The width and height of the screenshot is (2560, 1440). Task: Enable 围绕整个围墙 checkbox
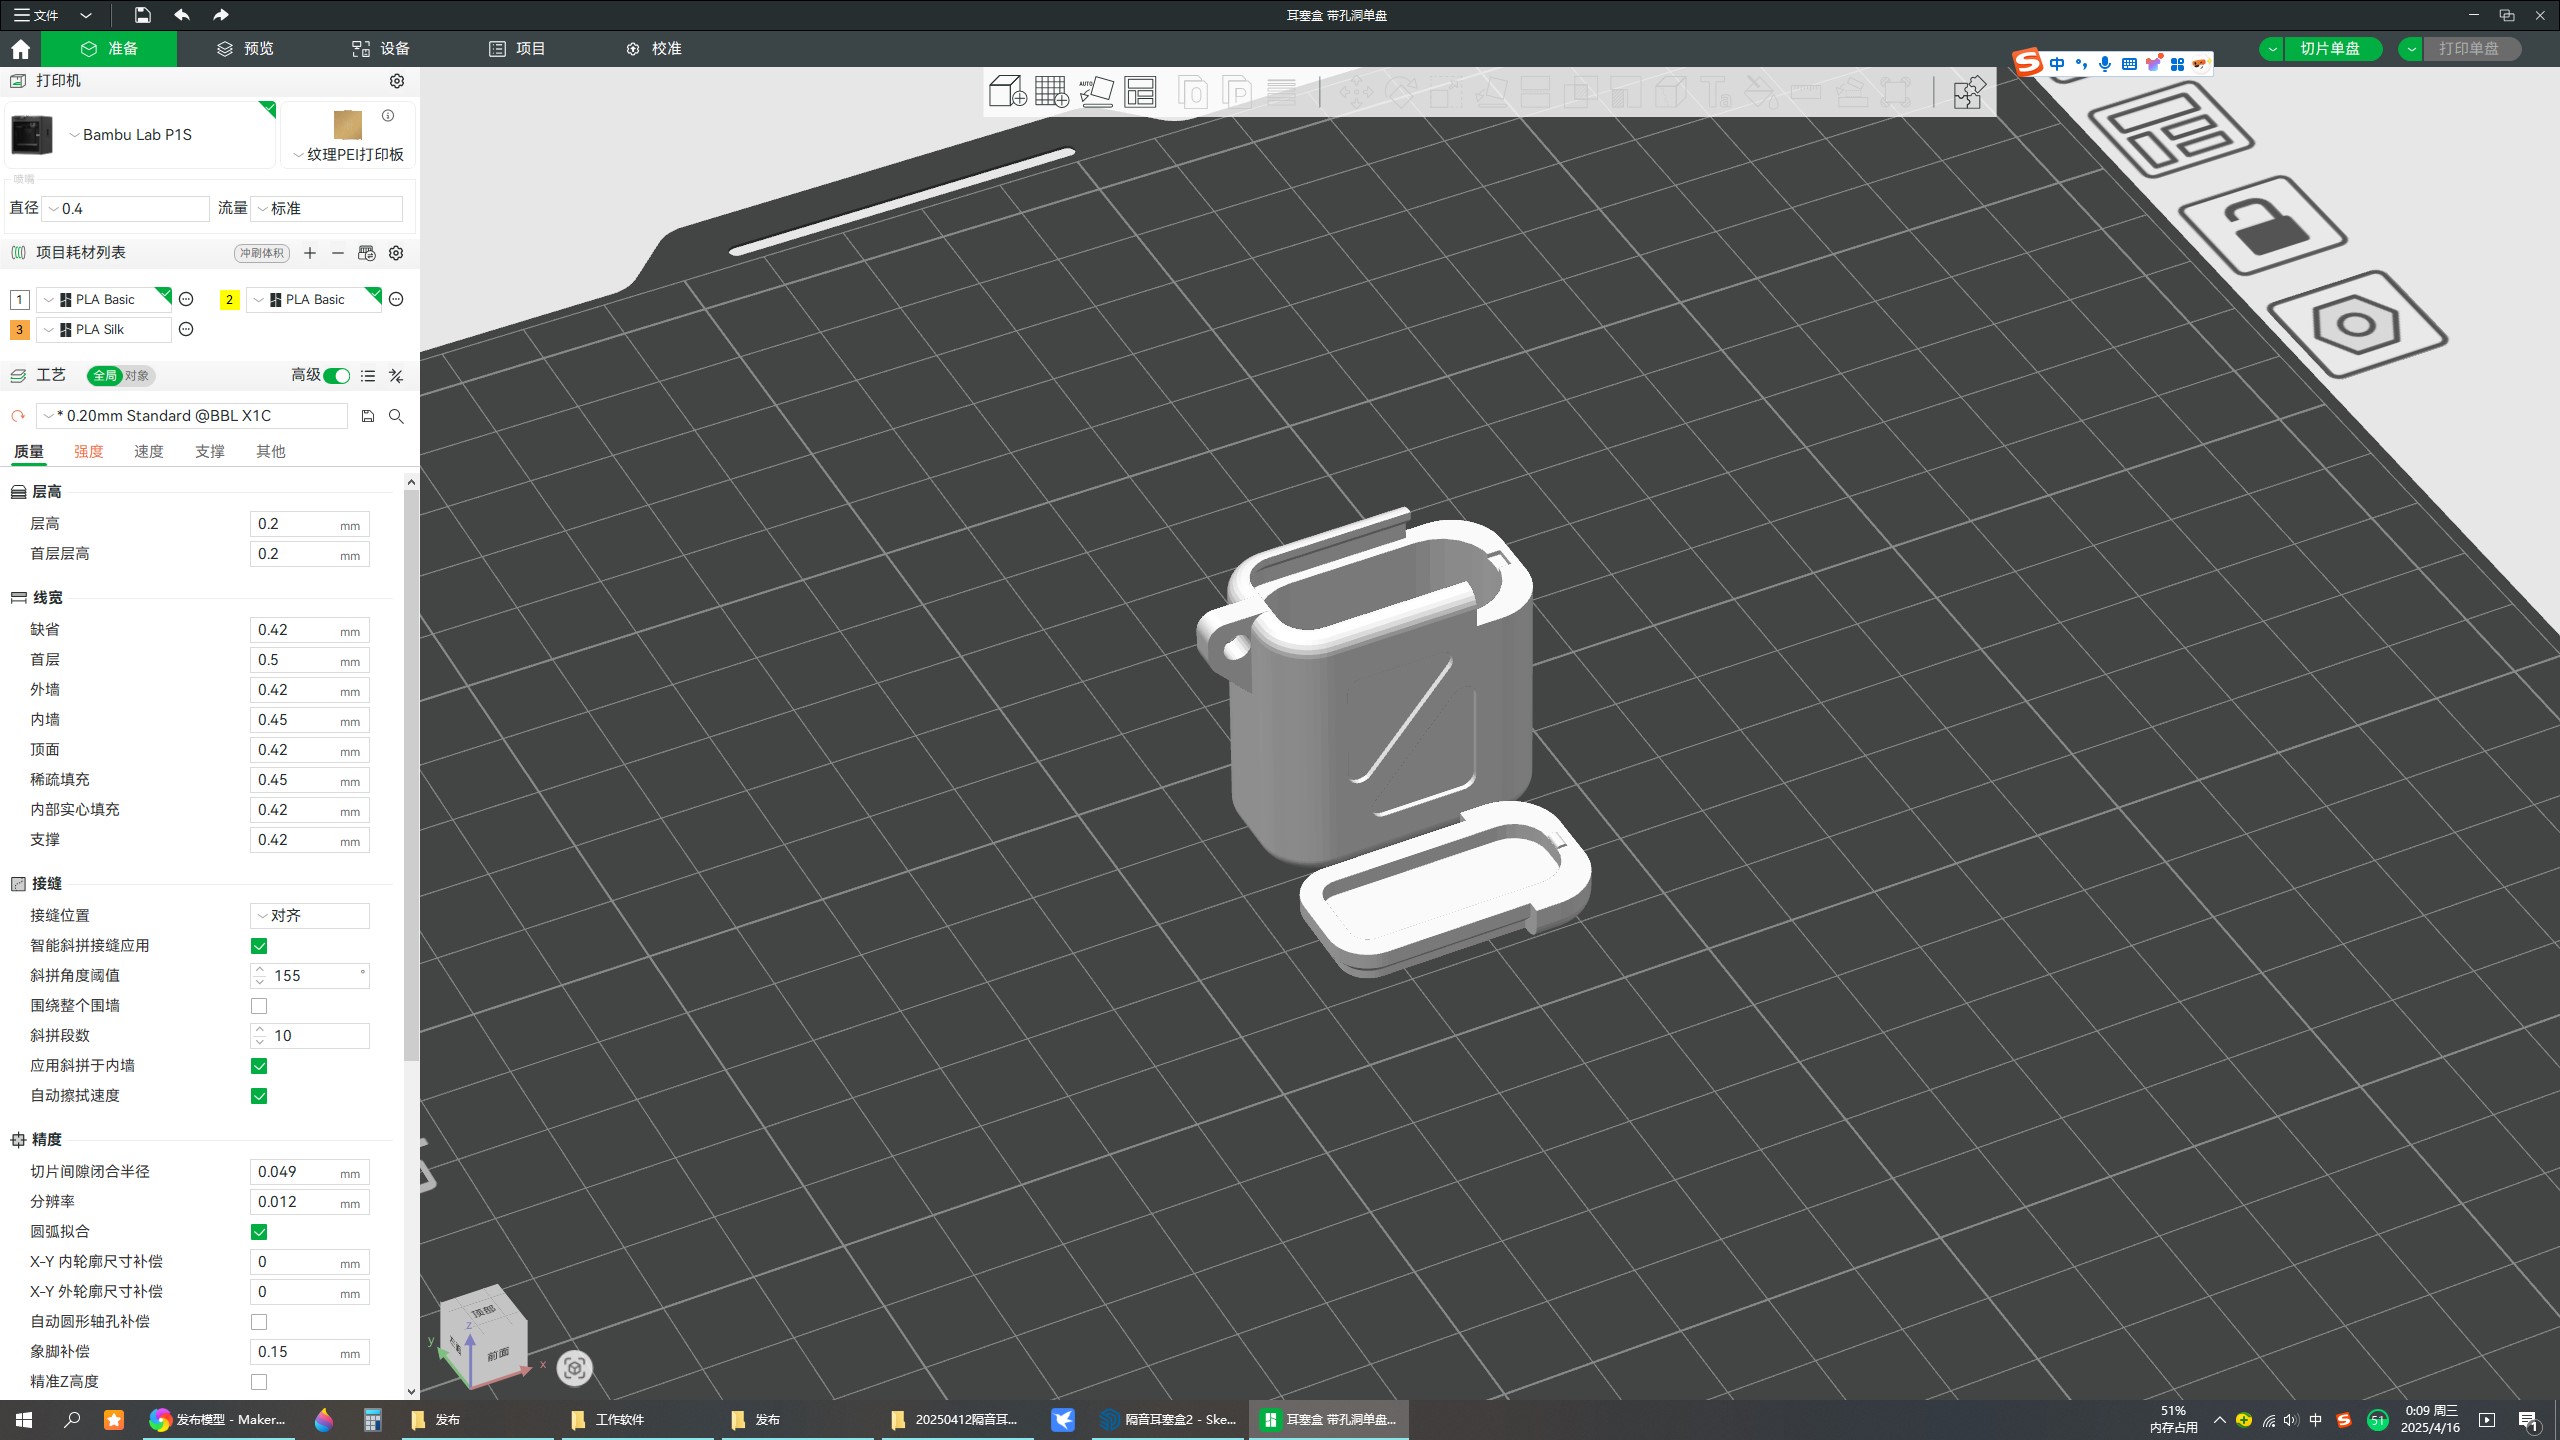259,1006
